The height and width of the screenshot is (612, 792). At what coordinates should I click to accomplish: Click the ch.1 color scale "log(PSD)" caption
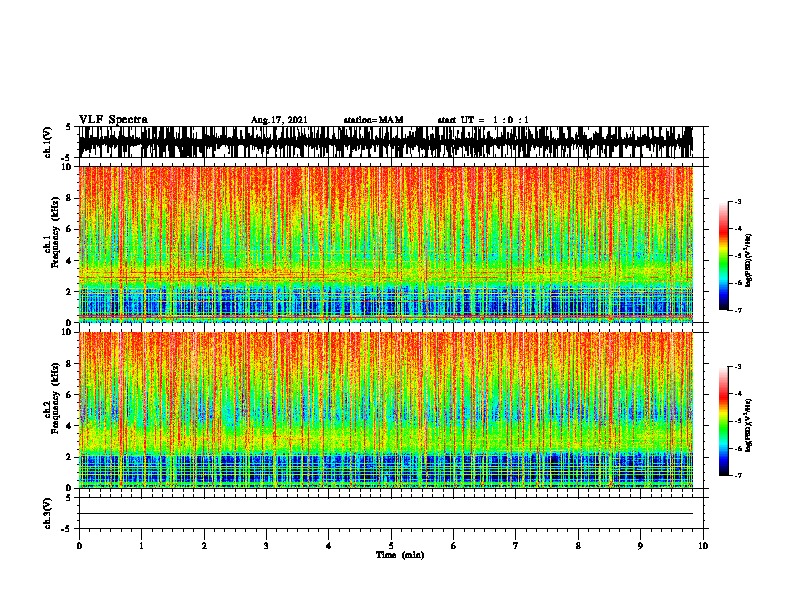coord(748,260)
